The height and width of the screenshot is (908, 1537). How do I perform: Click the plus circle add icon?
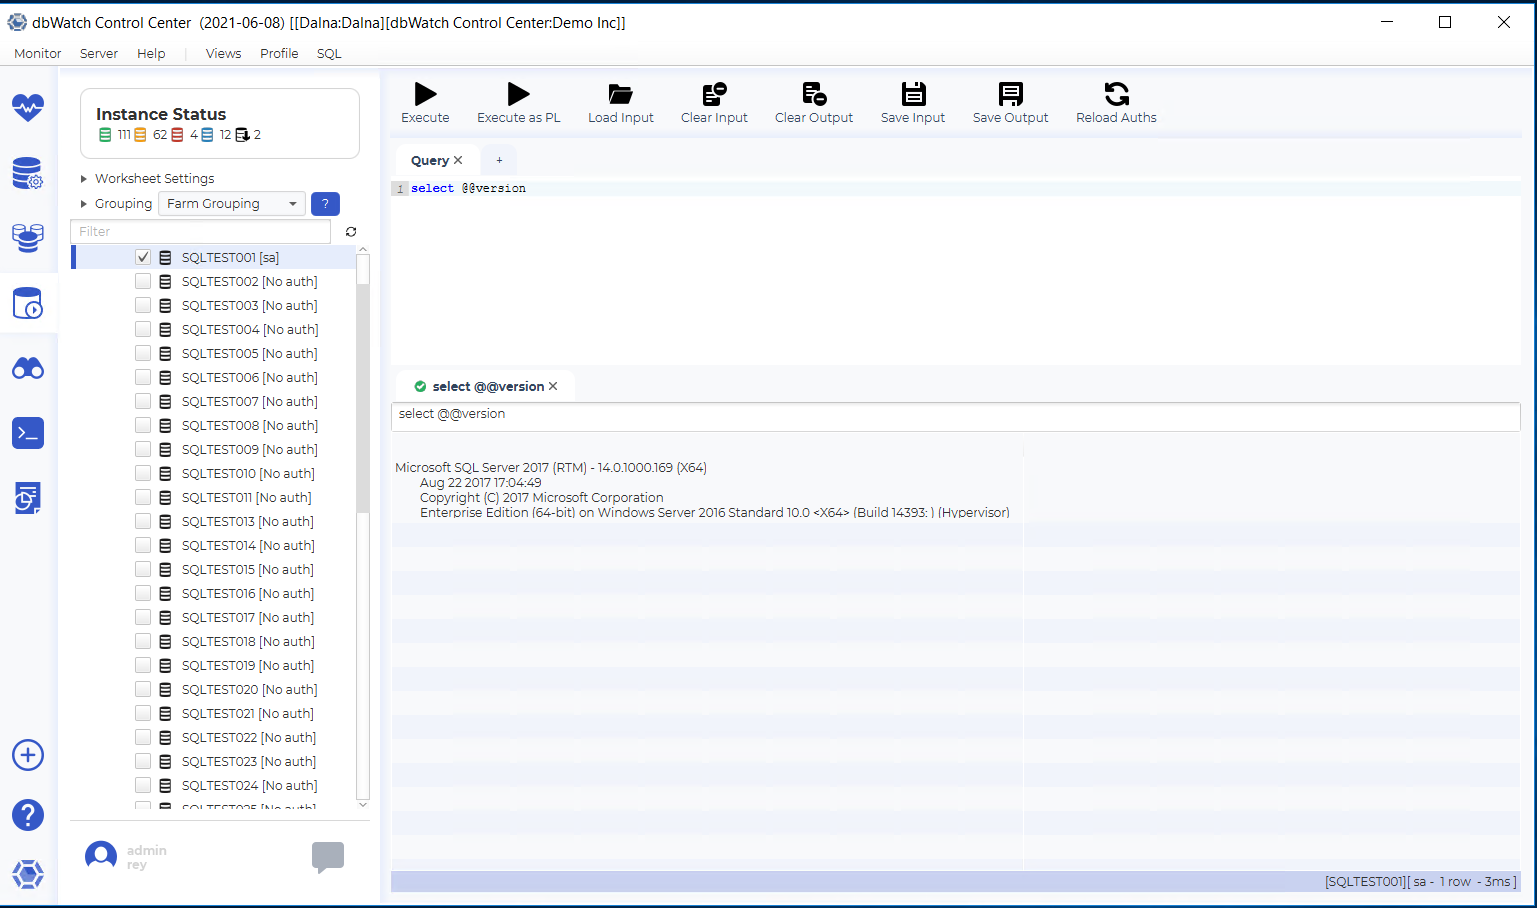coord(28,755)
